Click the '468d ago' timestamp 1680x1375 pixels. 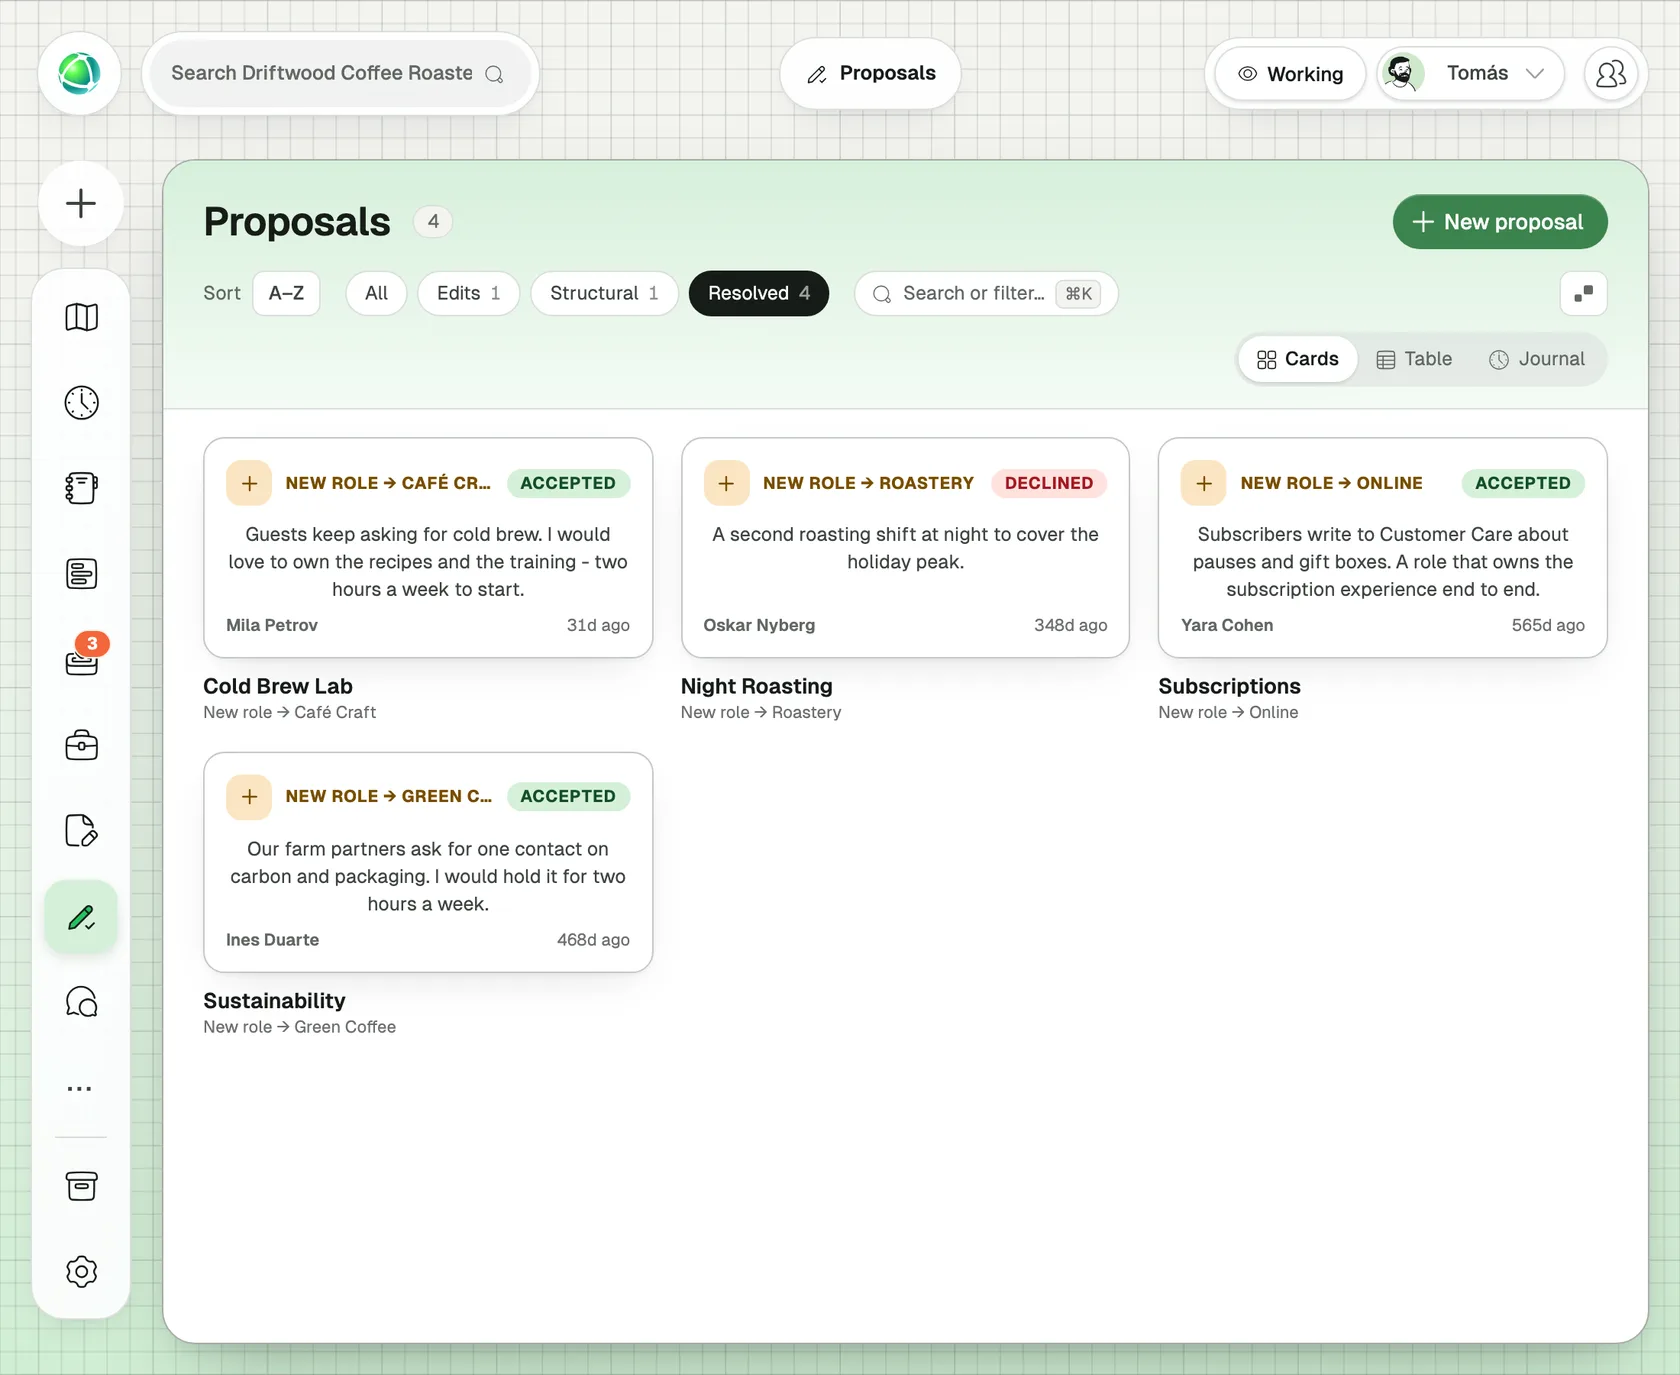593,940
